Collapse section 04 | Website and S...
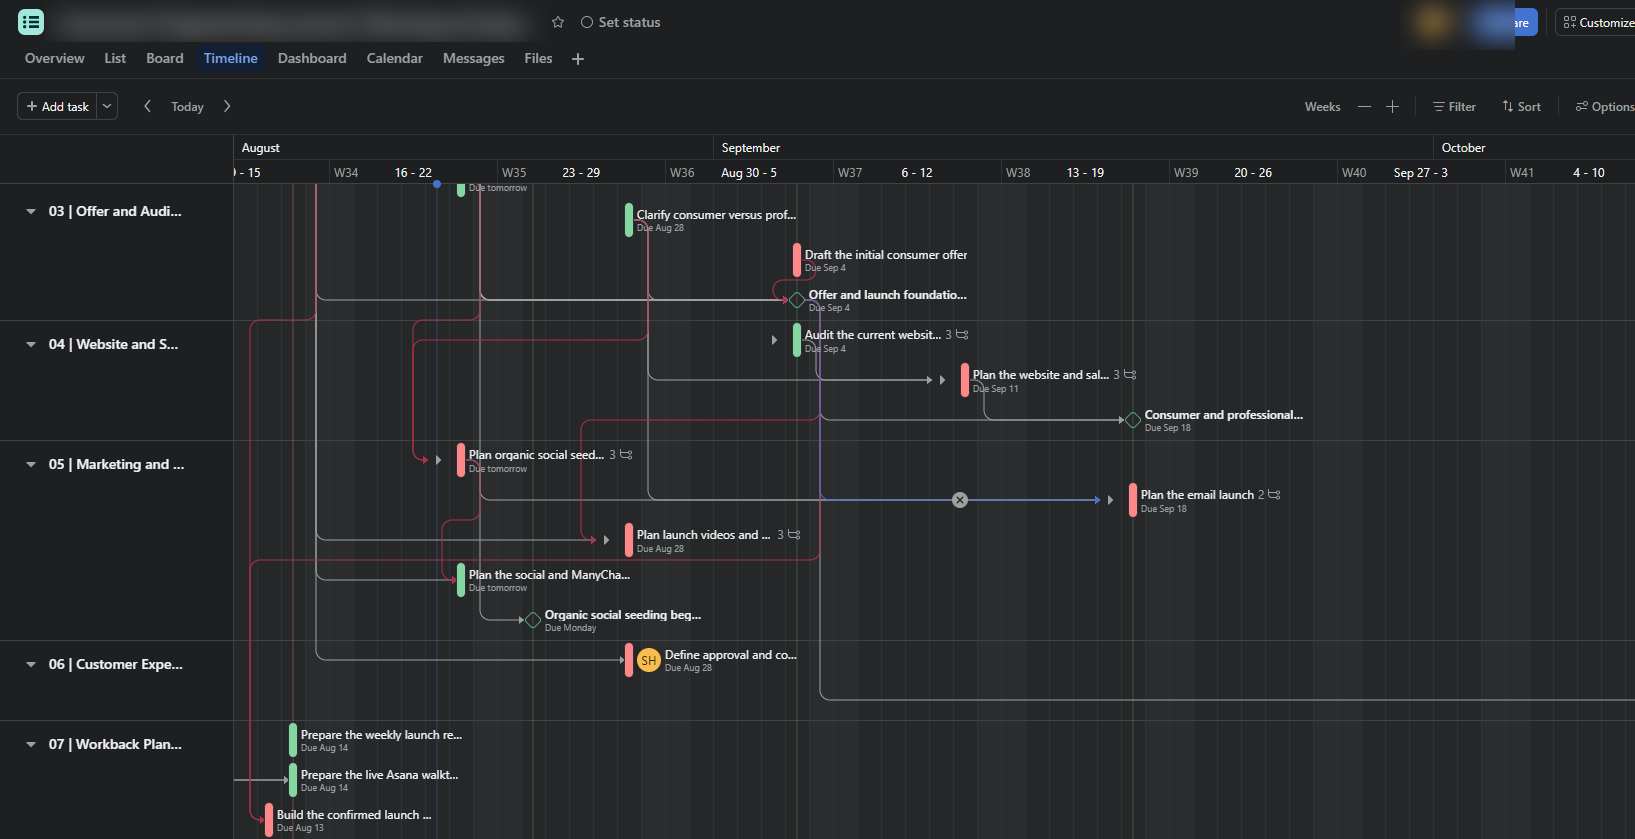1635x839 pixels. [31, 344]
